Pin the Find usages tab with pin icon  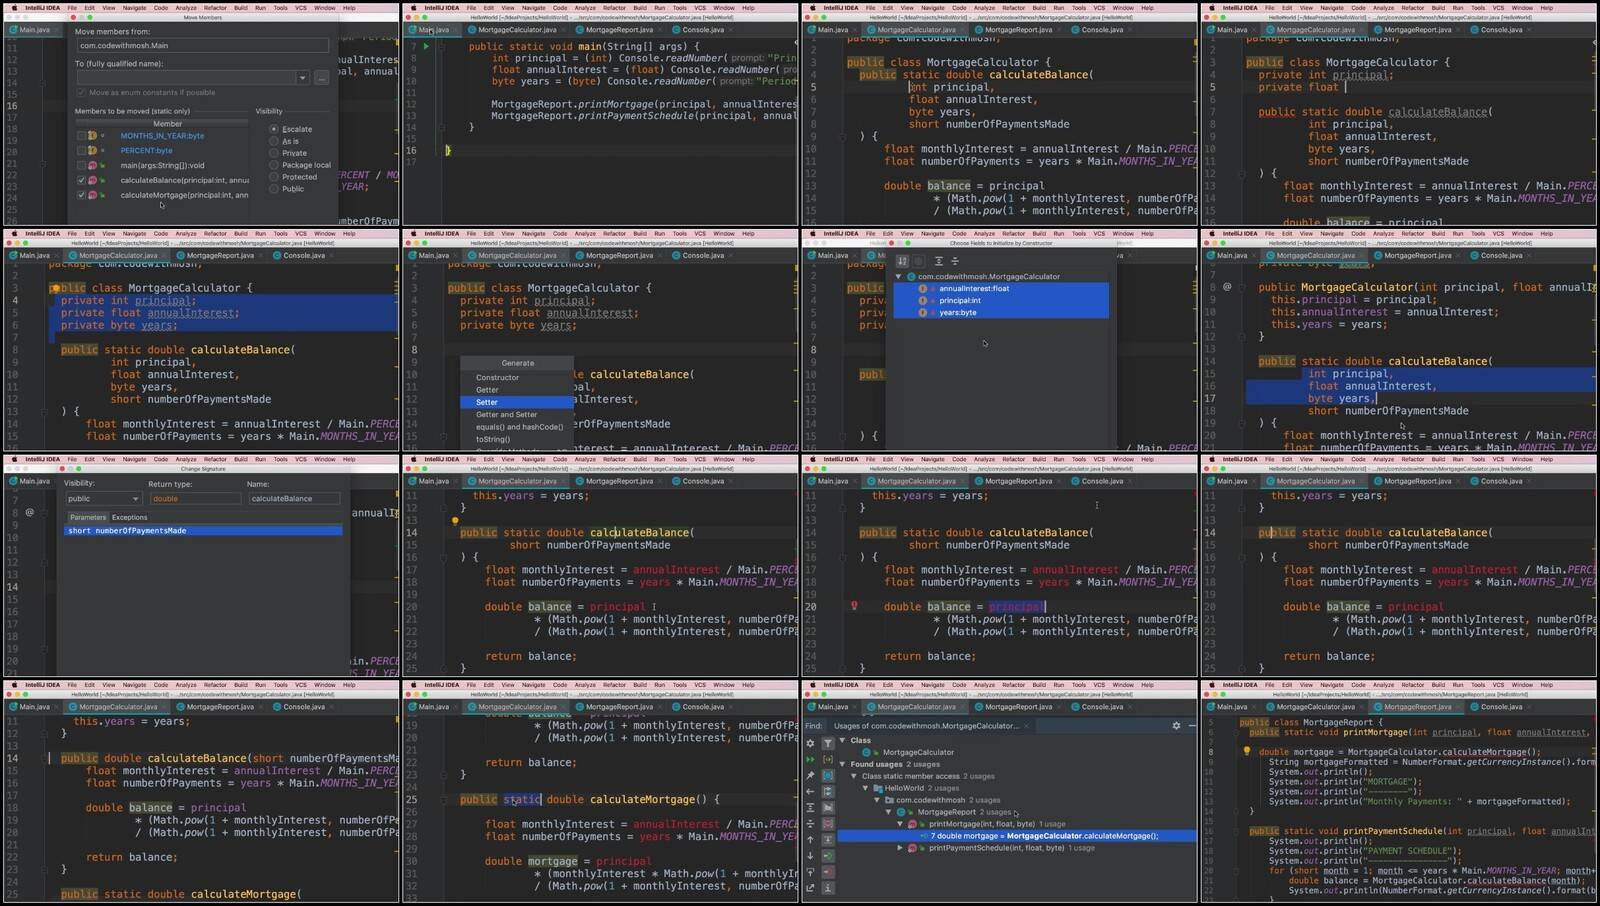click(x=810, y=775)
